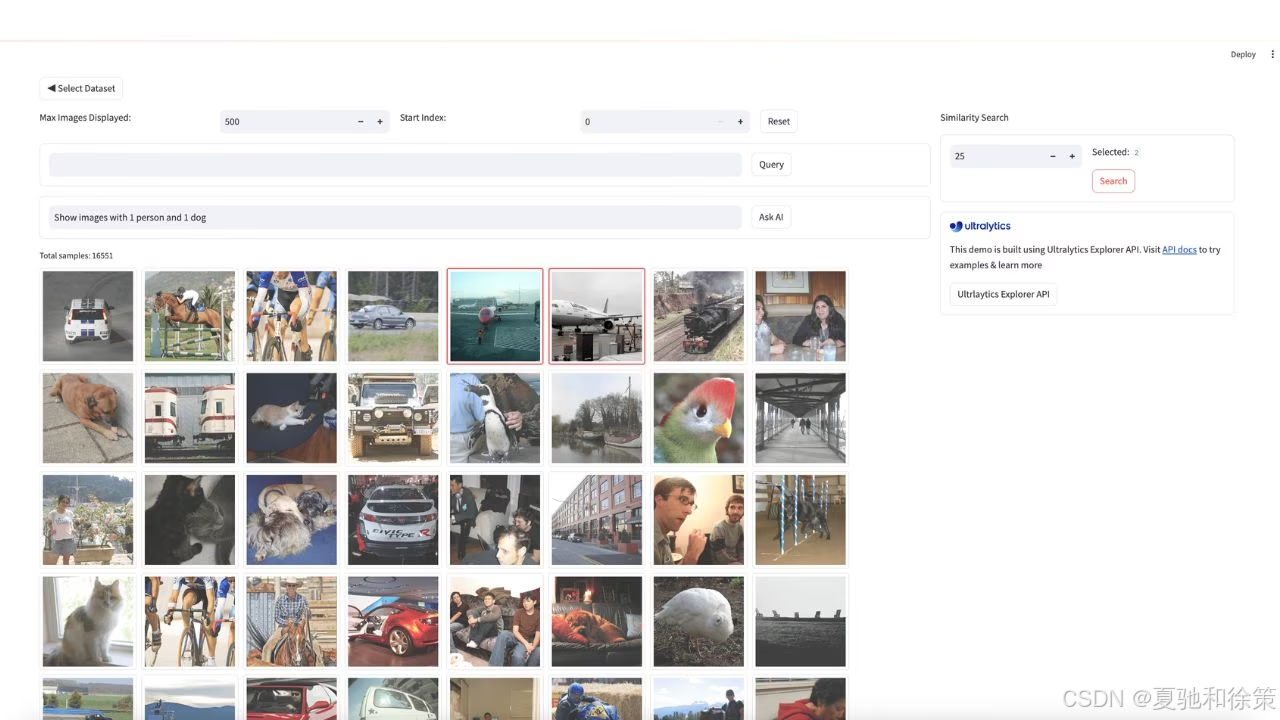Click the Total samples: 16551 text
The width and height of the screenshot is (1280, 720).
tap(76, 255)
